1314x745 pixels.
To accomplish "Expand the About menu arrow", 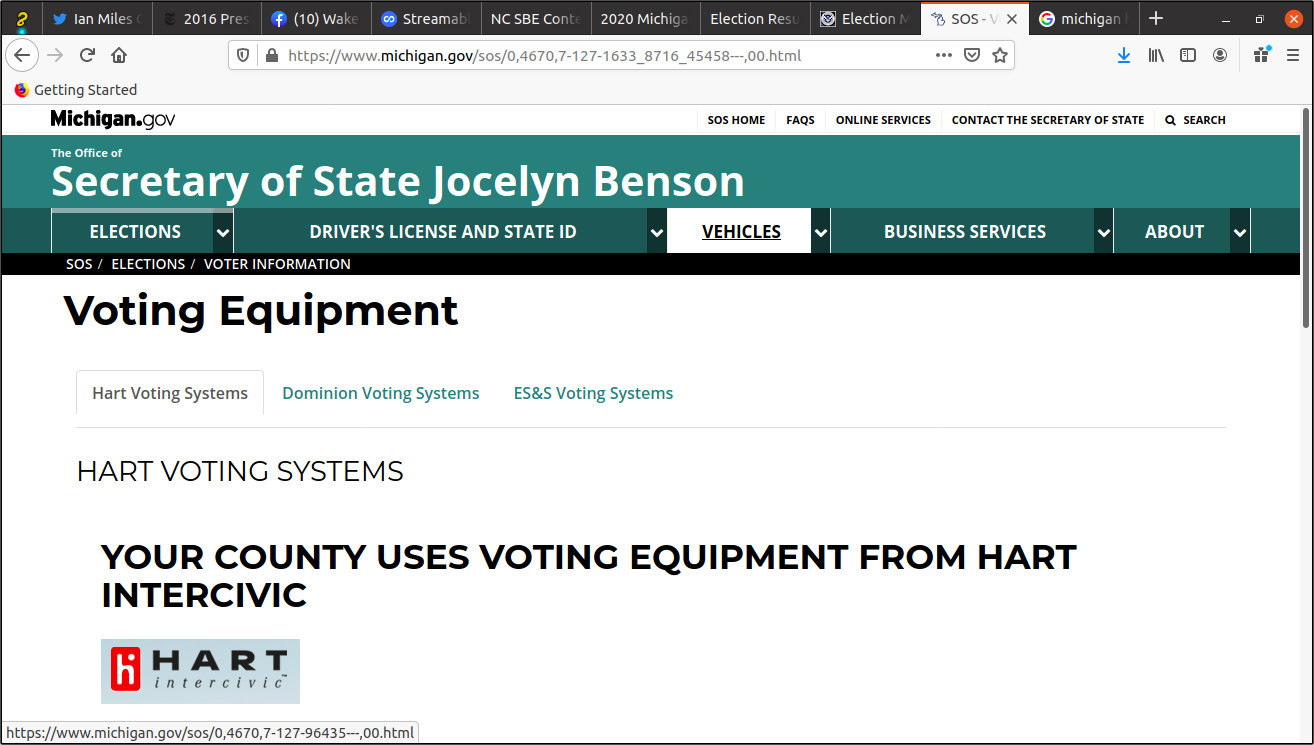I will (1240, 232).
